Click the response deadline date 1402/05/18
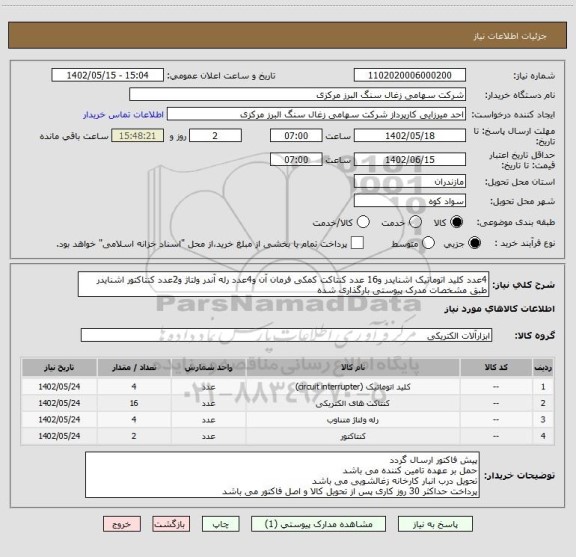The height and width of the screenshot is (557, 576). coord(410,136)
